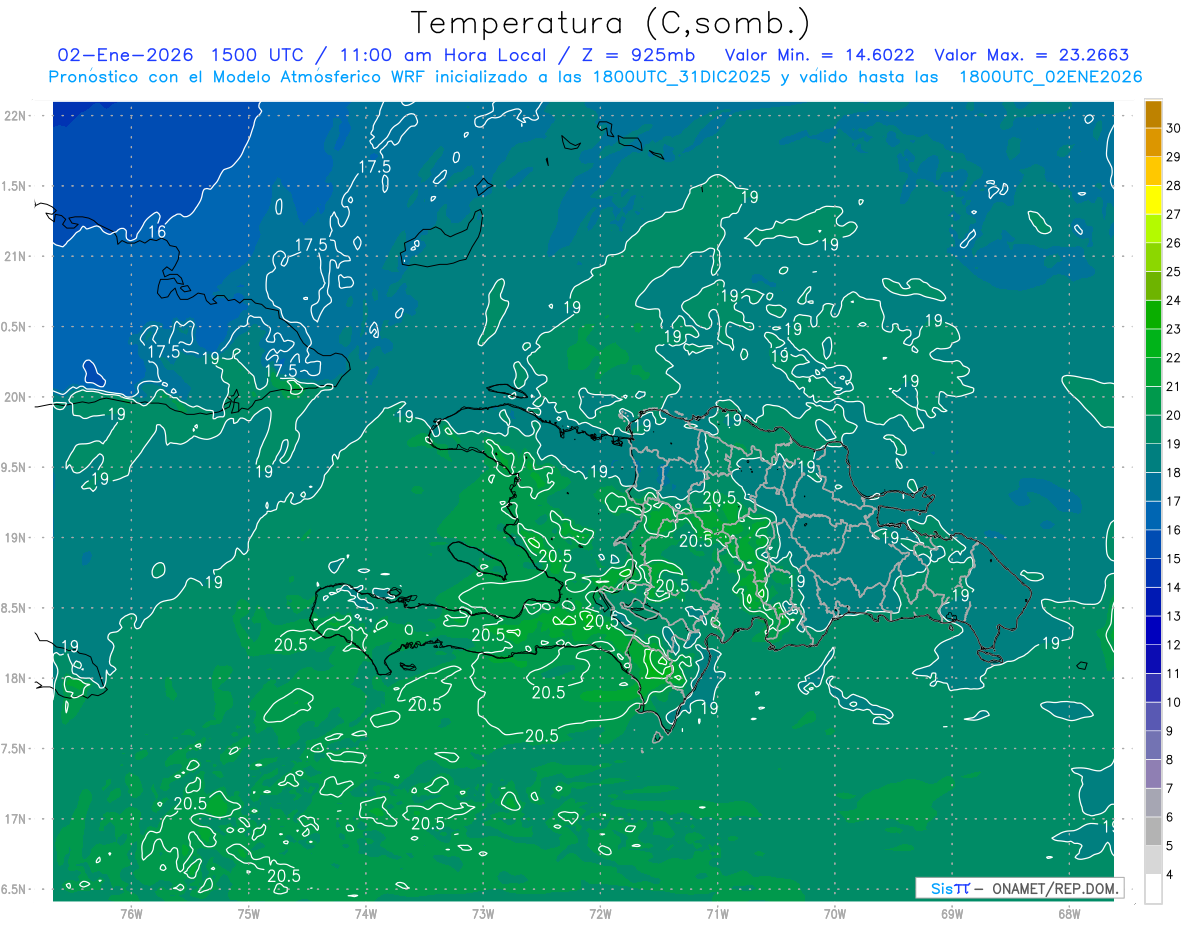The image size is (1200, 927).
Task: Select the "Z = 925mb" pressure level text
Action: [639, 55]
